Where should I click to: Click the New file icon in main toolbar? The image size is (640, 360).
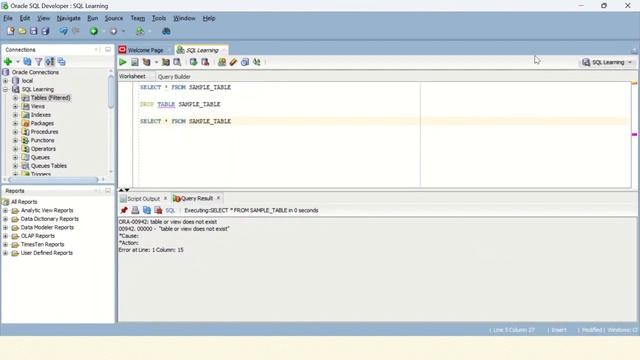coord(11,31)
